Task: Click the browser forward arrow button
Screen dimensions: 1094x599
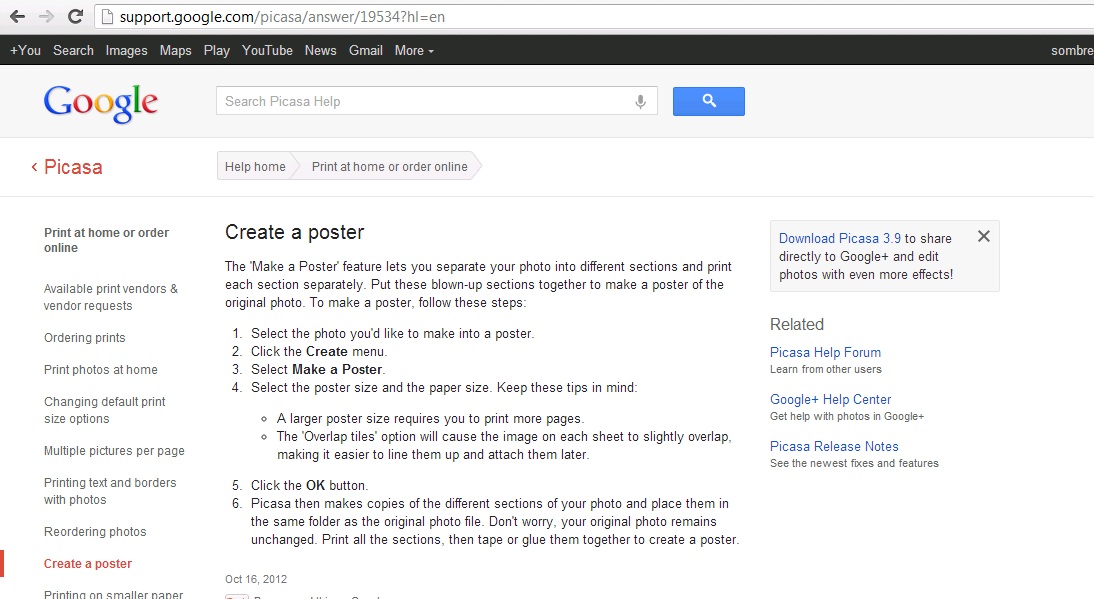Action: point(46,17)
